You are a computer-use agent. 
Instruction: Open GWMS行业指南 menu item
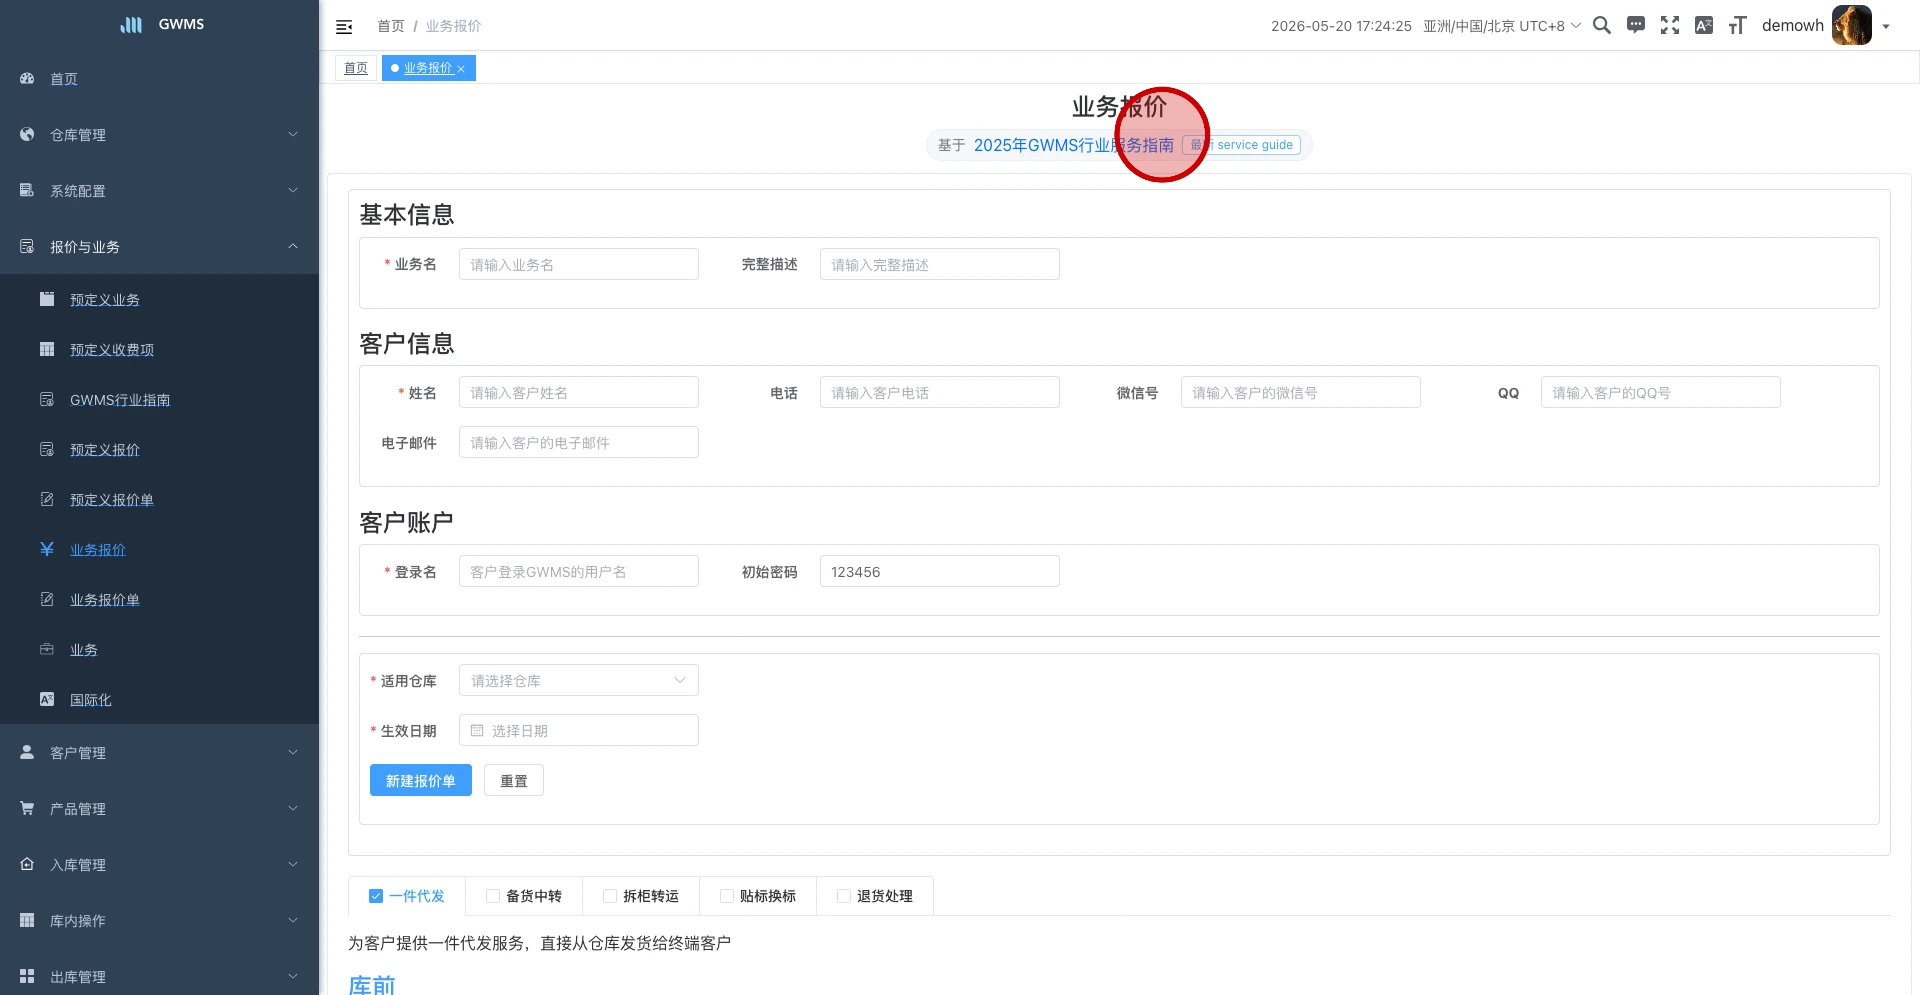pos(159,399)
